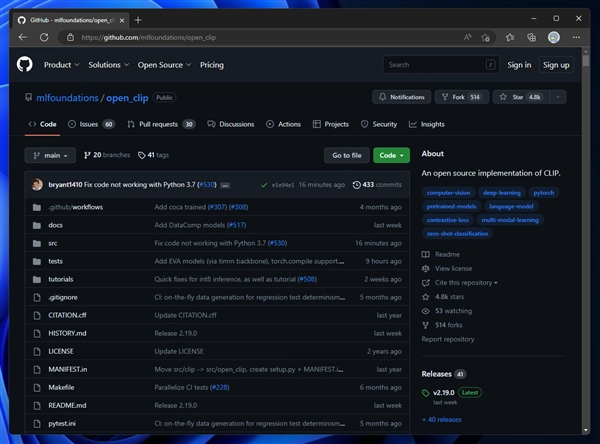Open the browser collections icon
The height and width of the screenshot is (444, 600).
[x=531, y=37]
